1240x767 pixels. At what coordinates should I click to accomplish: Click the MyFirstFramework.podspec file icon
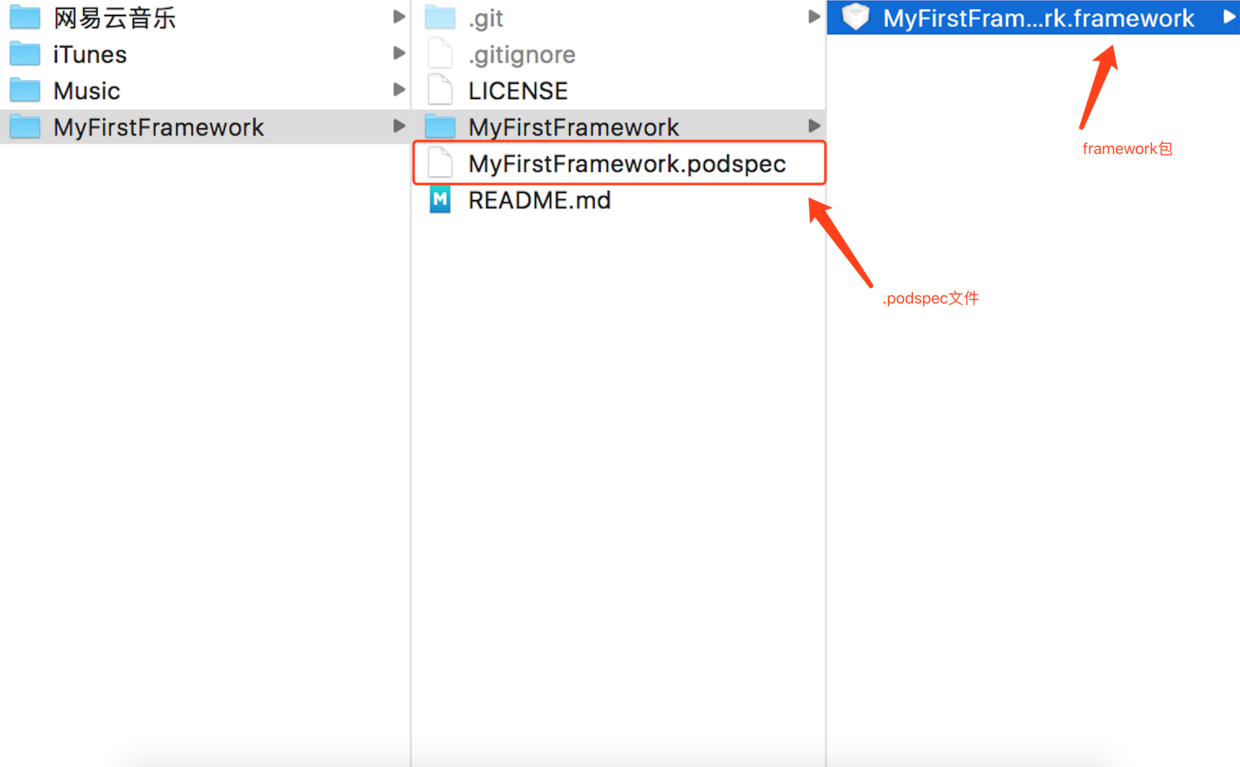(x=440, y=163)
